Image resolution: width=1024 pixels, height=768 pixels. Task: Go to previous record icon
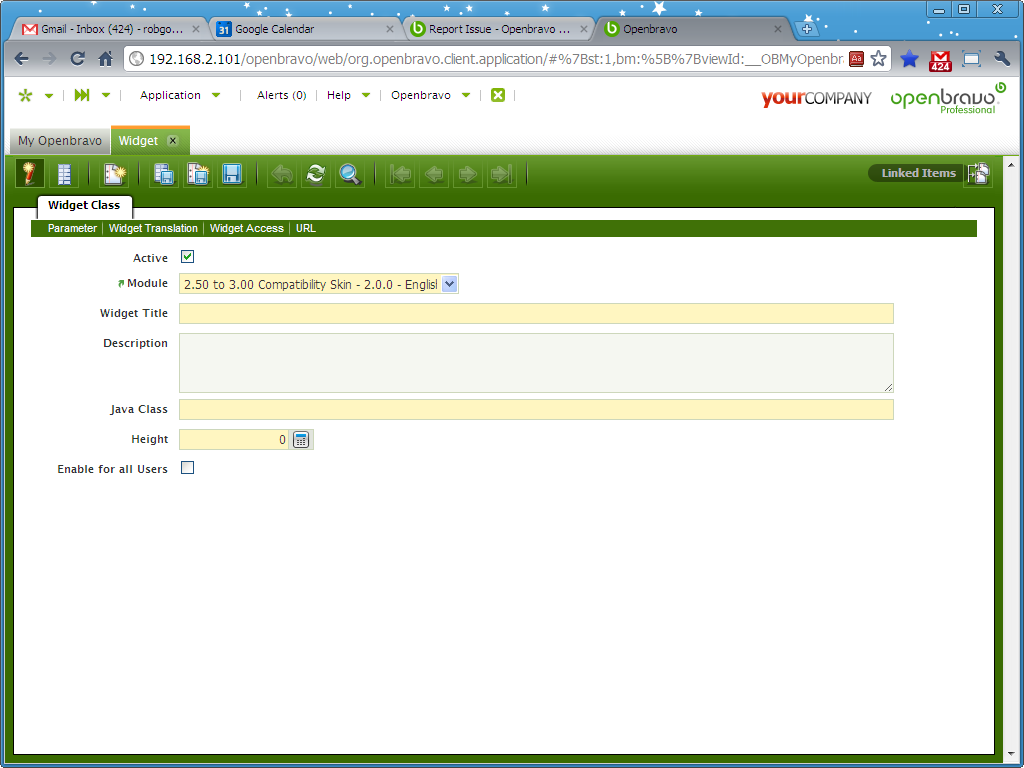pyautogui.click(x=434, y=174)
